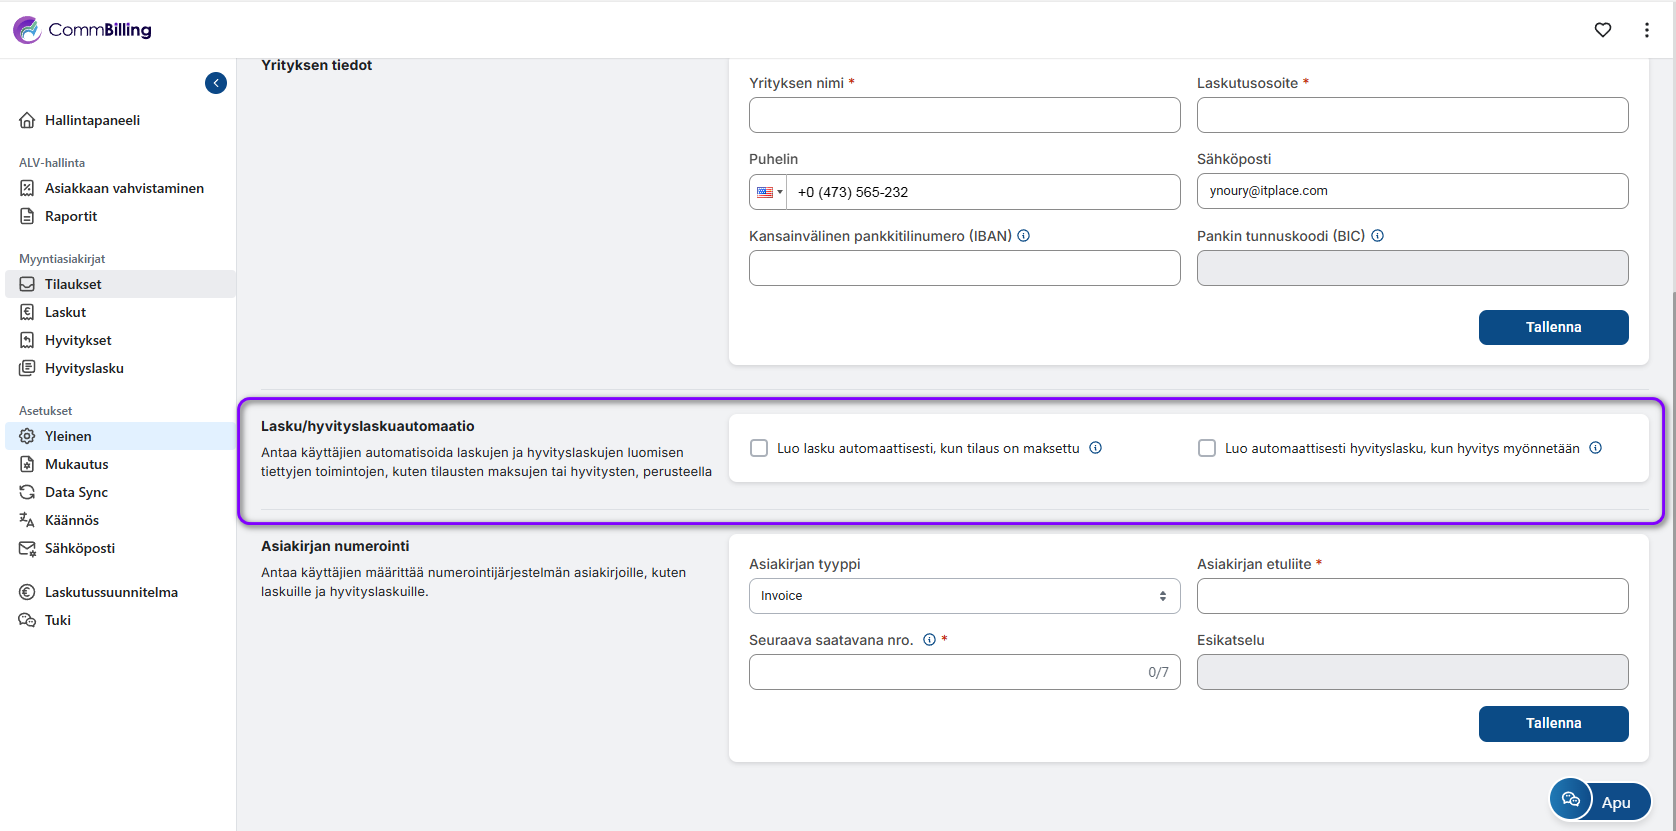Click the CommBilling logo

pyautogui.click(x=83, y=30)
